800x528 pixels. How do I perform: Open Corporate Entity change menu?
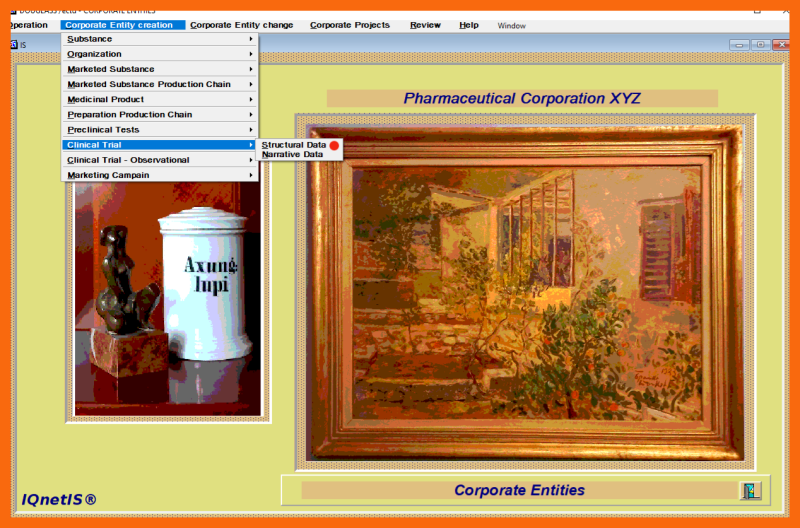(241, 25)
